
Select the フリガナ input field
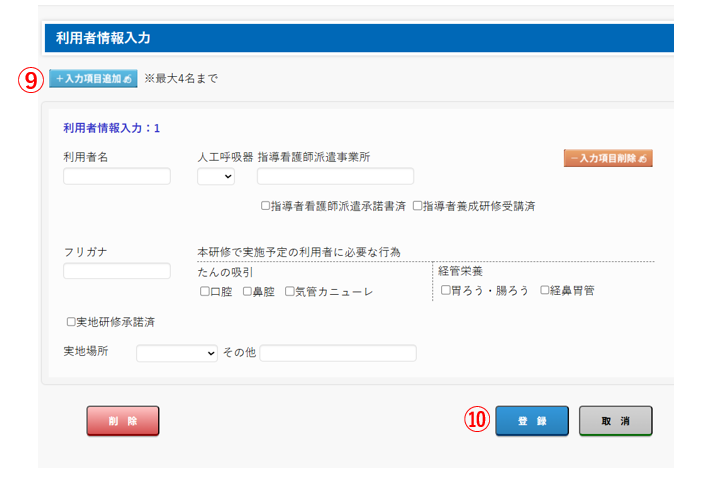116,271
